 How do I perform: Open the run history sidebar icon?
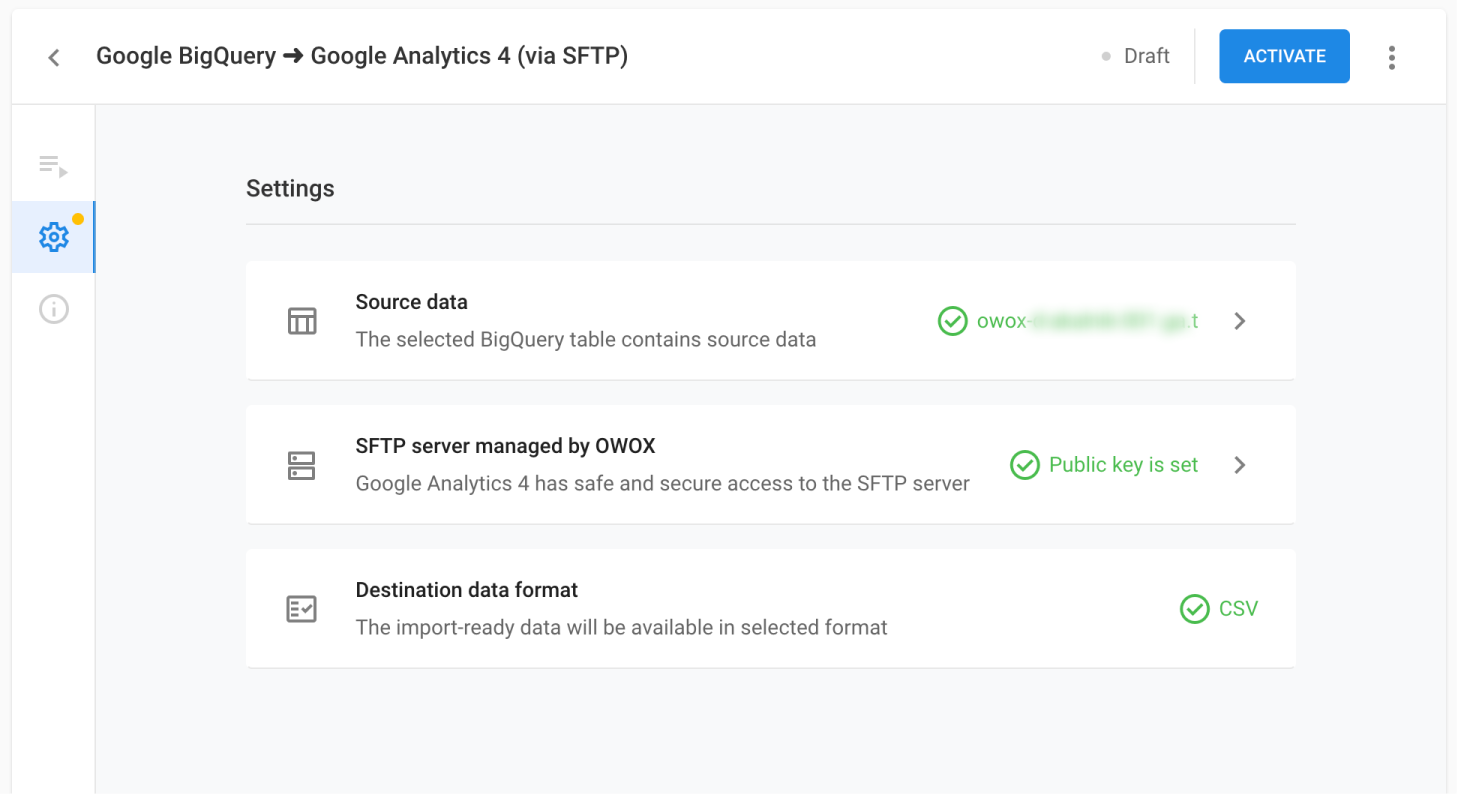pyautogui.click(x=53, y=166)
